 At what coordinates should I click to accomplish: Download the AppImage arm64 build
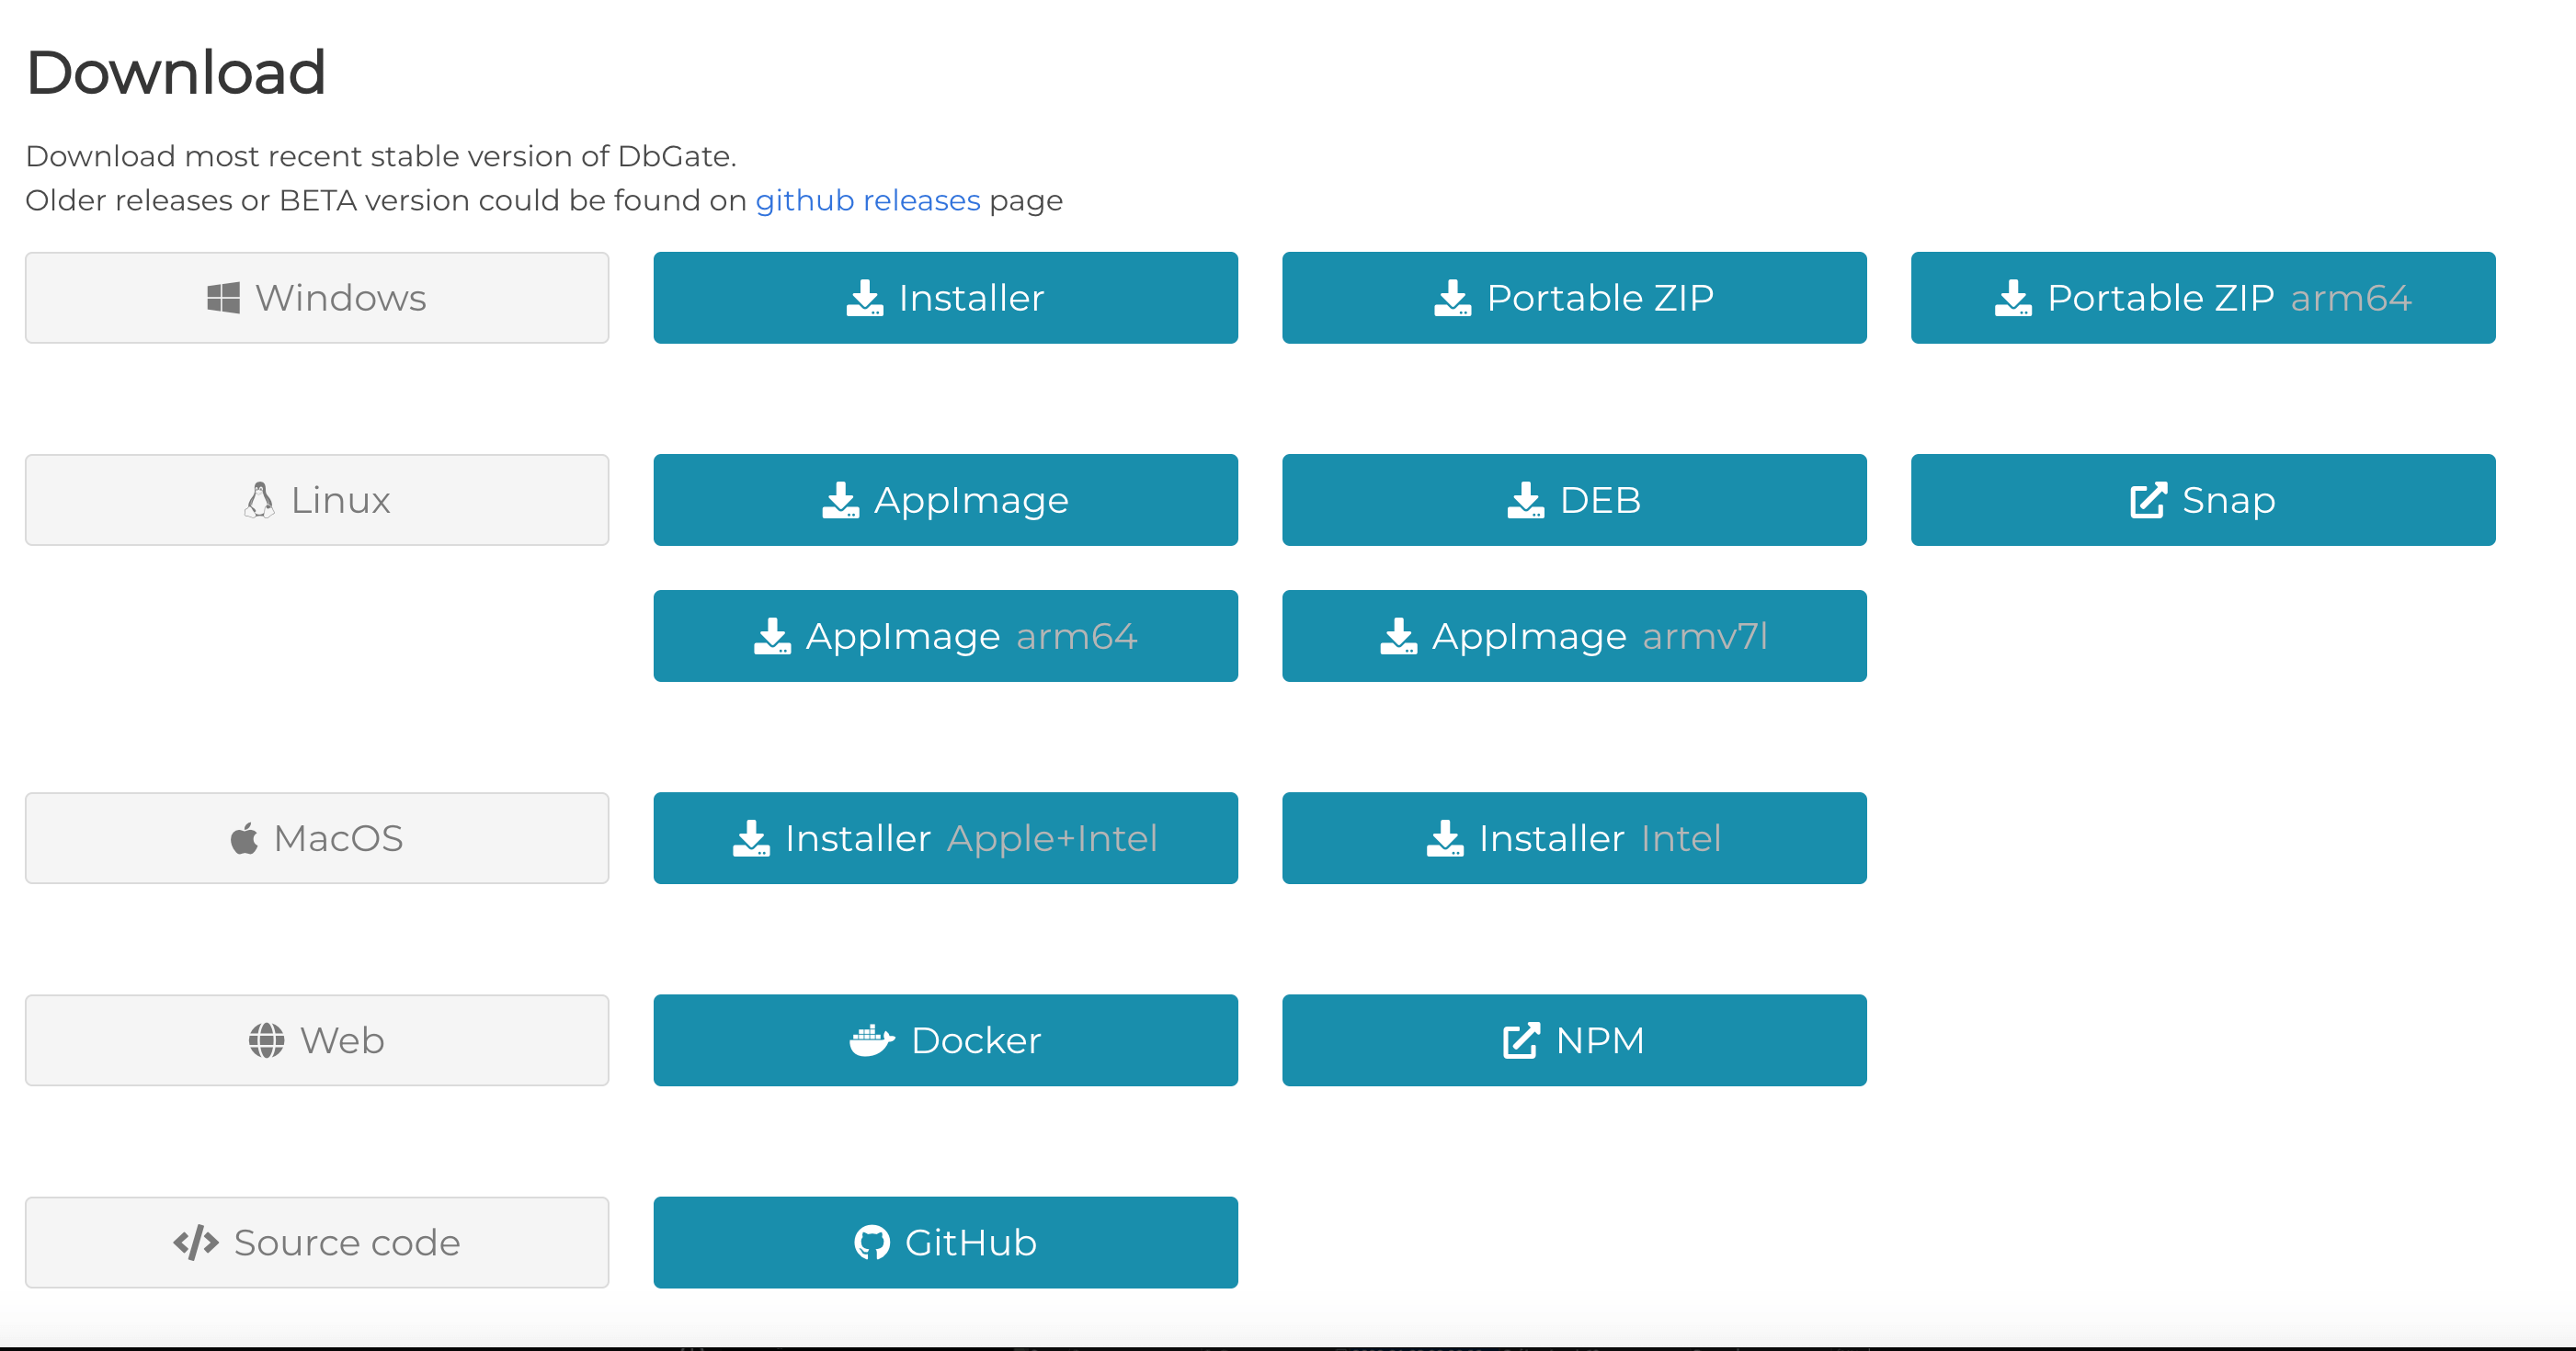pyautogui.click(x=945, y=636)
